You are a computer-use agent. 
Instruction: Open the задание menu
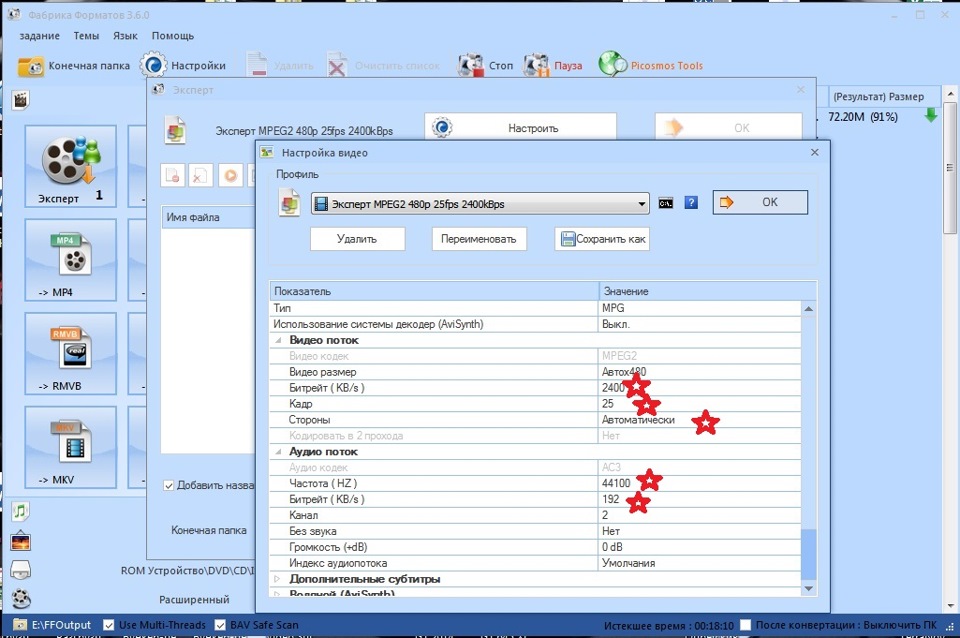click(x=39, y=36)
